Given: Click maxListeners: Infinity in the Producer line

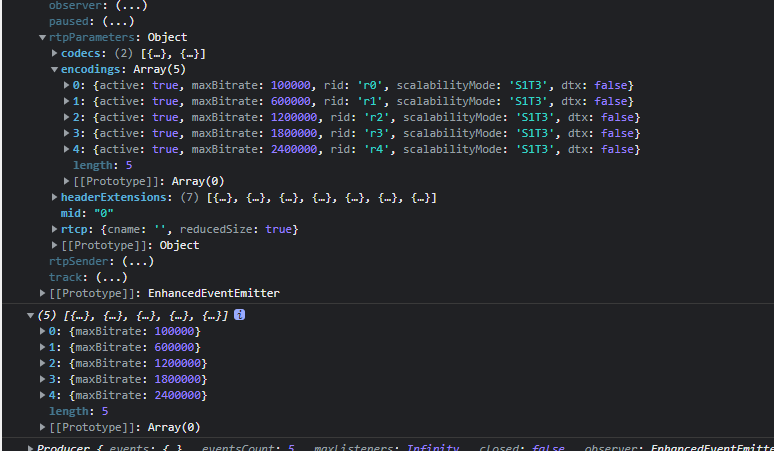Looking at the screenshot, I should click(387, 448).
